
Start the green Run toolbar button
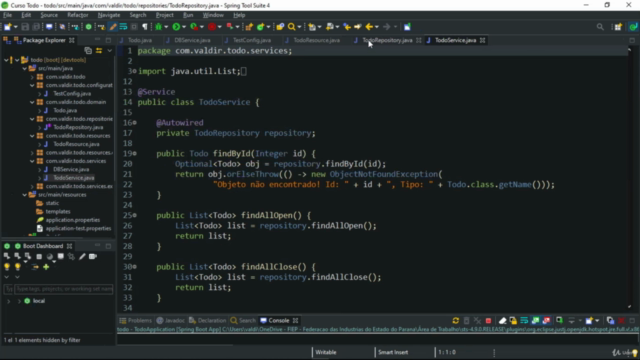[x=176, y=27]
